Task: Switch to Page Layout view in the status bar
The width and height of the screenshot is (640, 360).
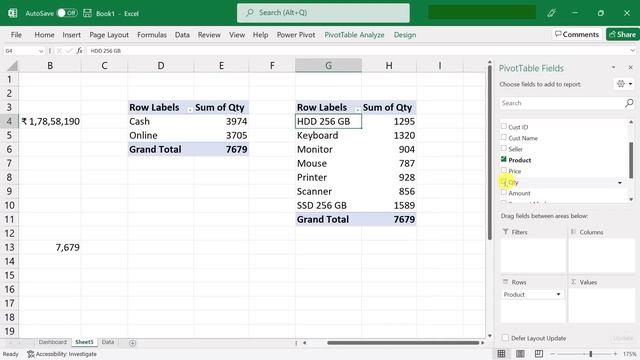Action: coord(520,353)
